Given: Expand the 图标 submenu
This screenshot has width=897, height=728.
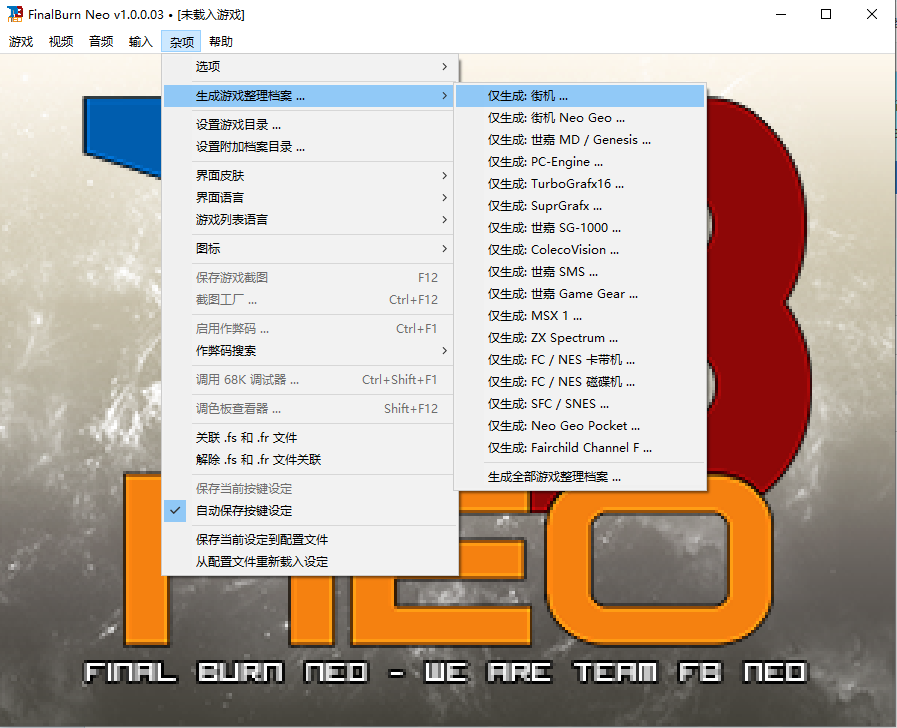Looking at the screenshot, I should [x=311, y=249].
